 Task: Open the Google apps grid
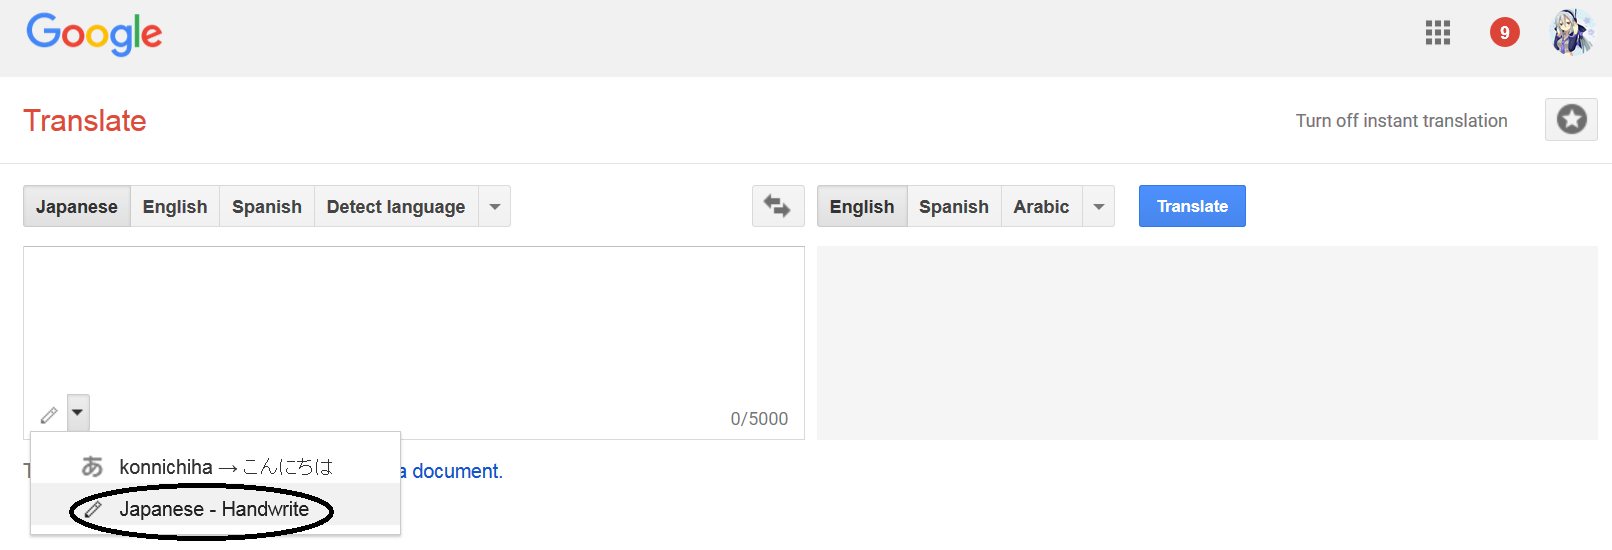1437,33
